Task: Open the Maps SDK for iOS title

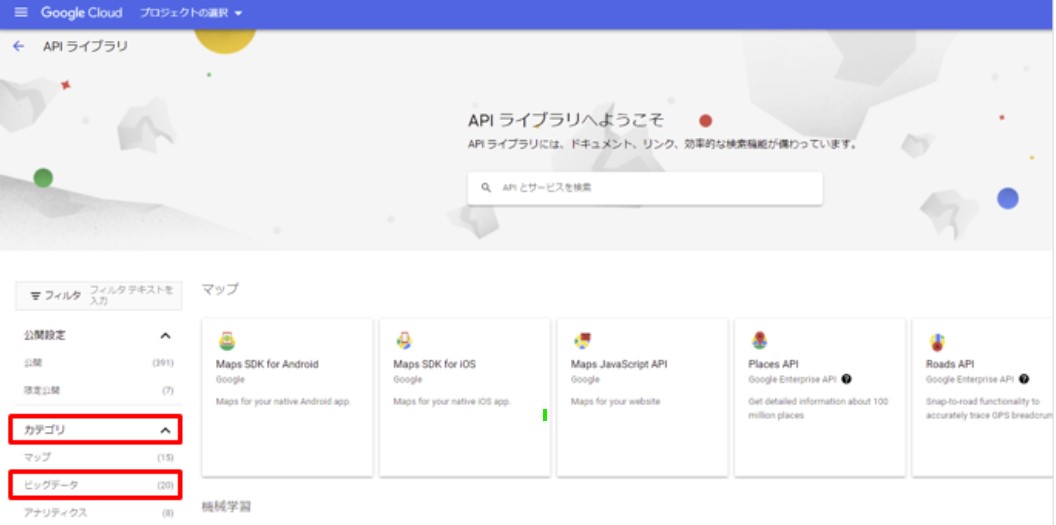Action: [434, 364]
